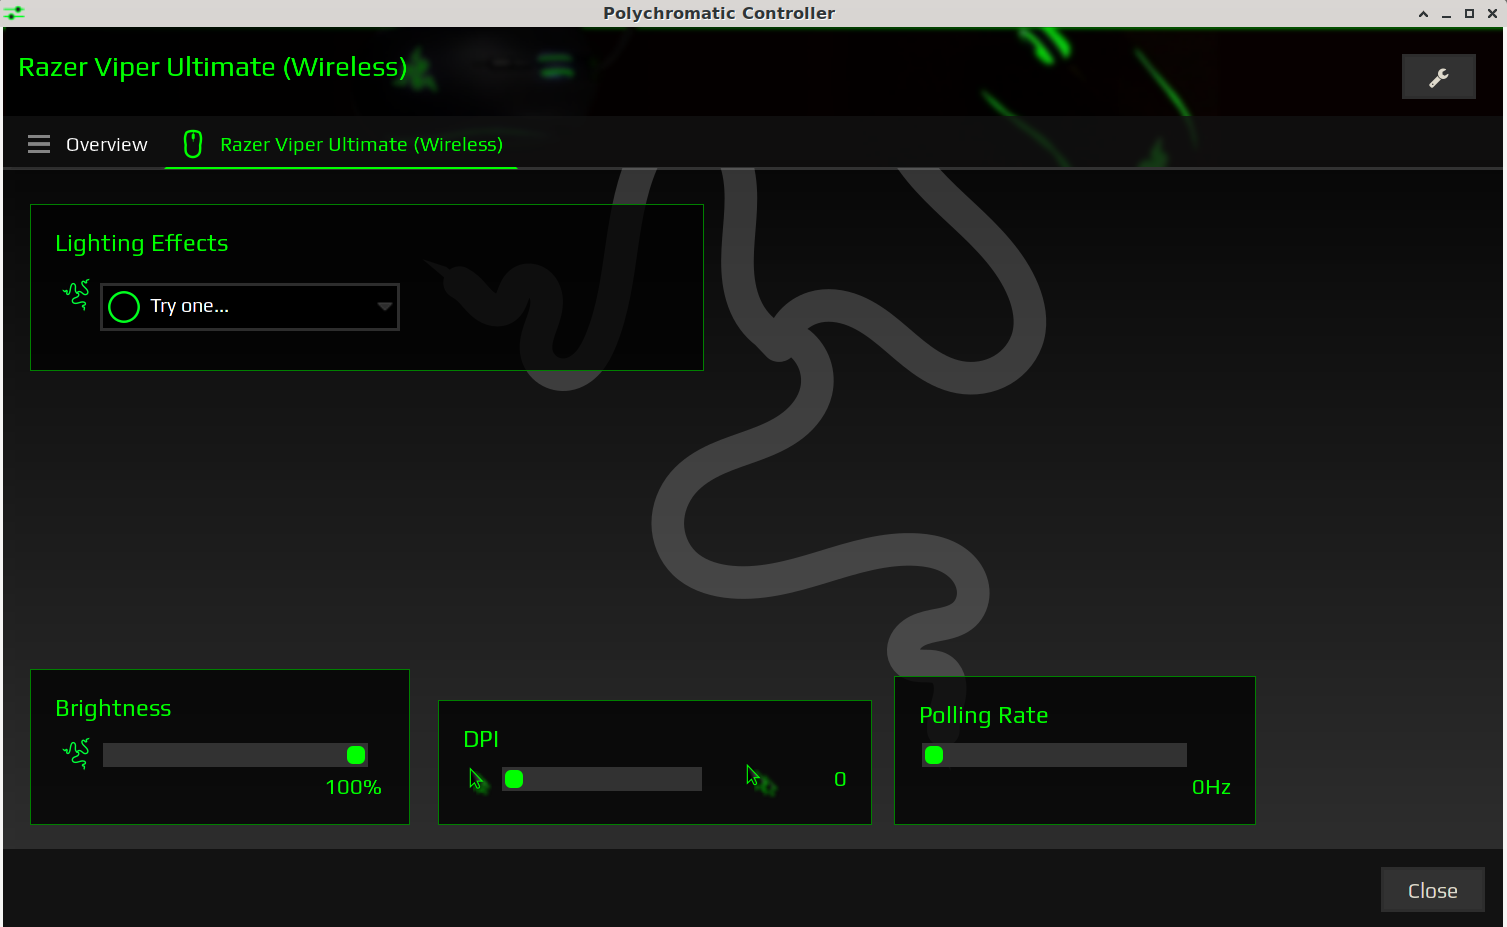This screenshot has height=927, width=1507.
Task: Click the DPI slider handle
Action: [514, 779]
